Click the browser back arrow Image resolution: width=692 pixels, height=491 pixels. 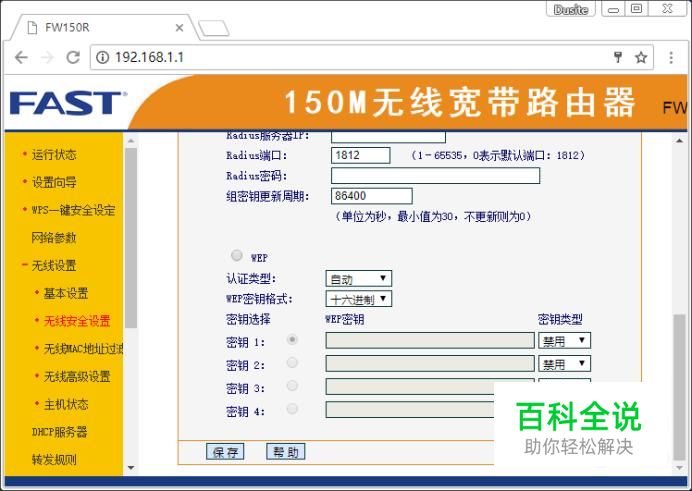(21, 57)
